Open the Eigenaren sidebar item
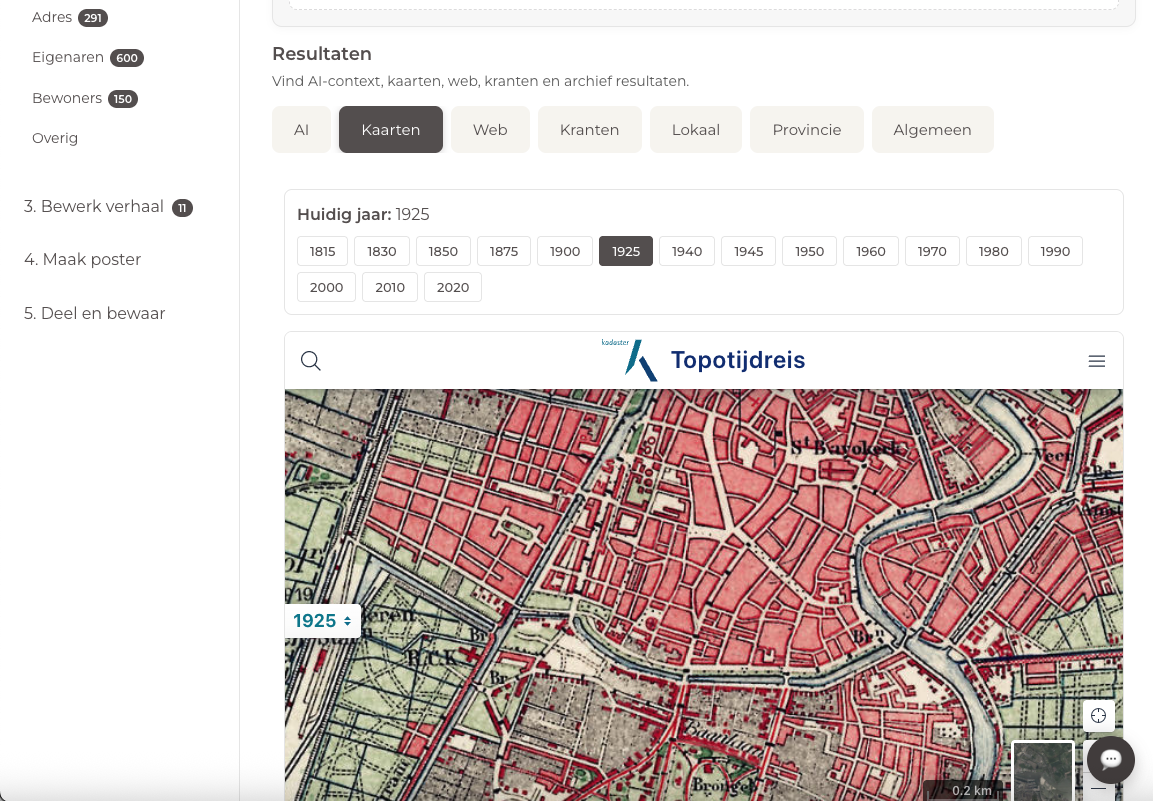This screenshot has width=1153, height=801. pyautogui.click(x=68, y=58)
